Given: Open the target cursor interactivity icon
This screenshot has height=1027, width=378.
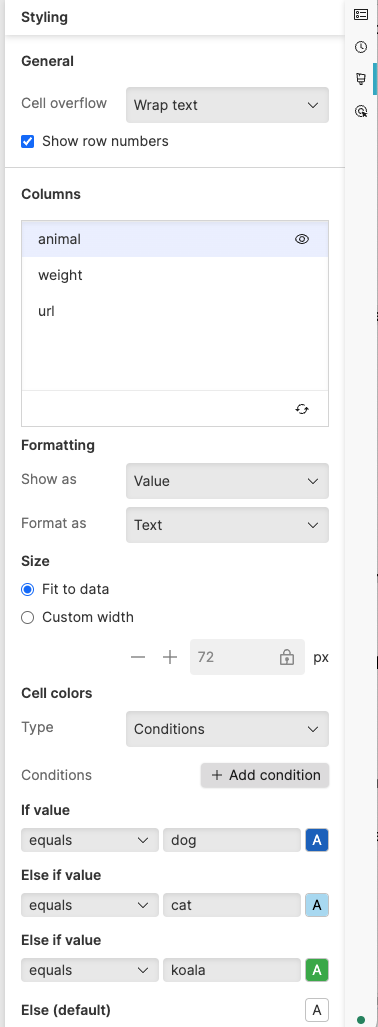Looking at the screenshot, I should (x=360, y=111).
